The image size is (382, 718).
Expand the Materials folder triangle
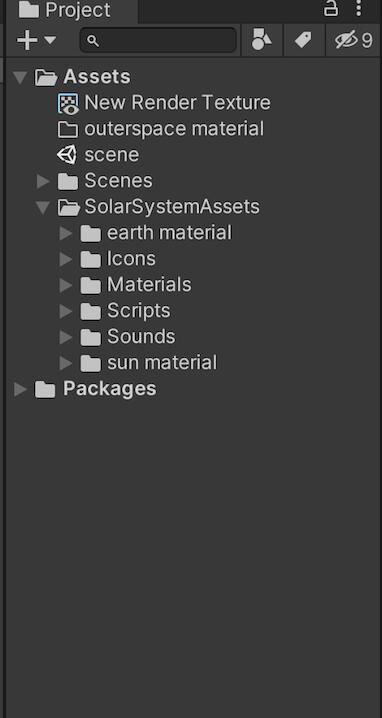click(x=66, y=286)
